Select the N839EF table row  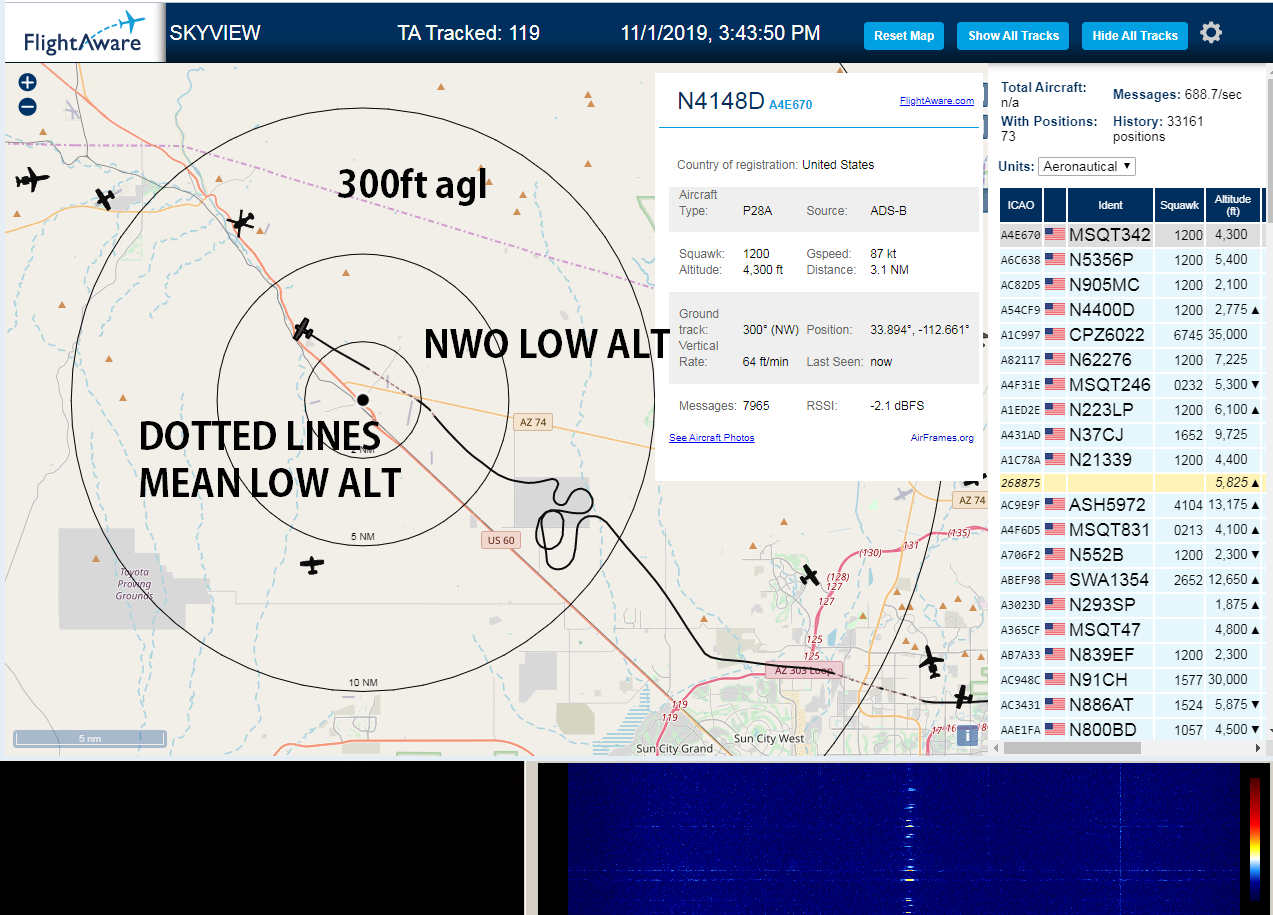tap(1131, 655)
